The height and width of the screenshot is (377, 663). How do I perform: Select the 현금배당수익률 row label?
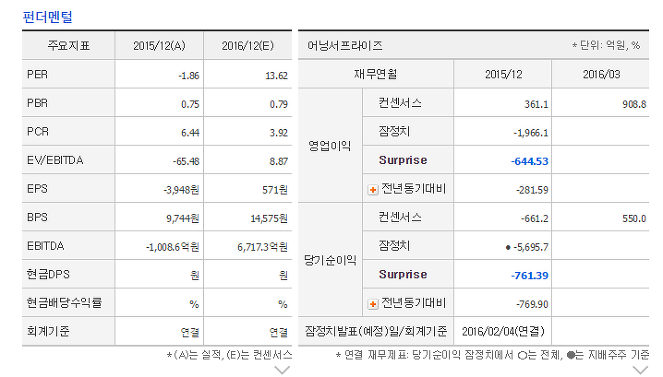64,303
